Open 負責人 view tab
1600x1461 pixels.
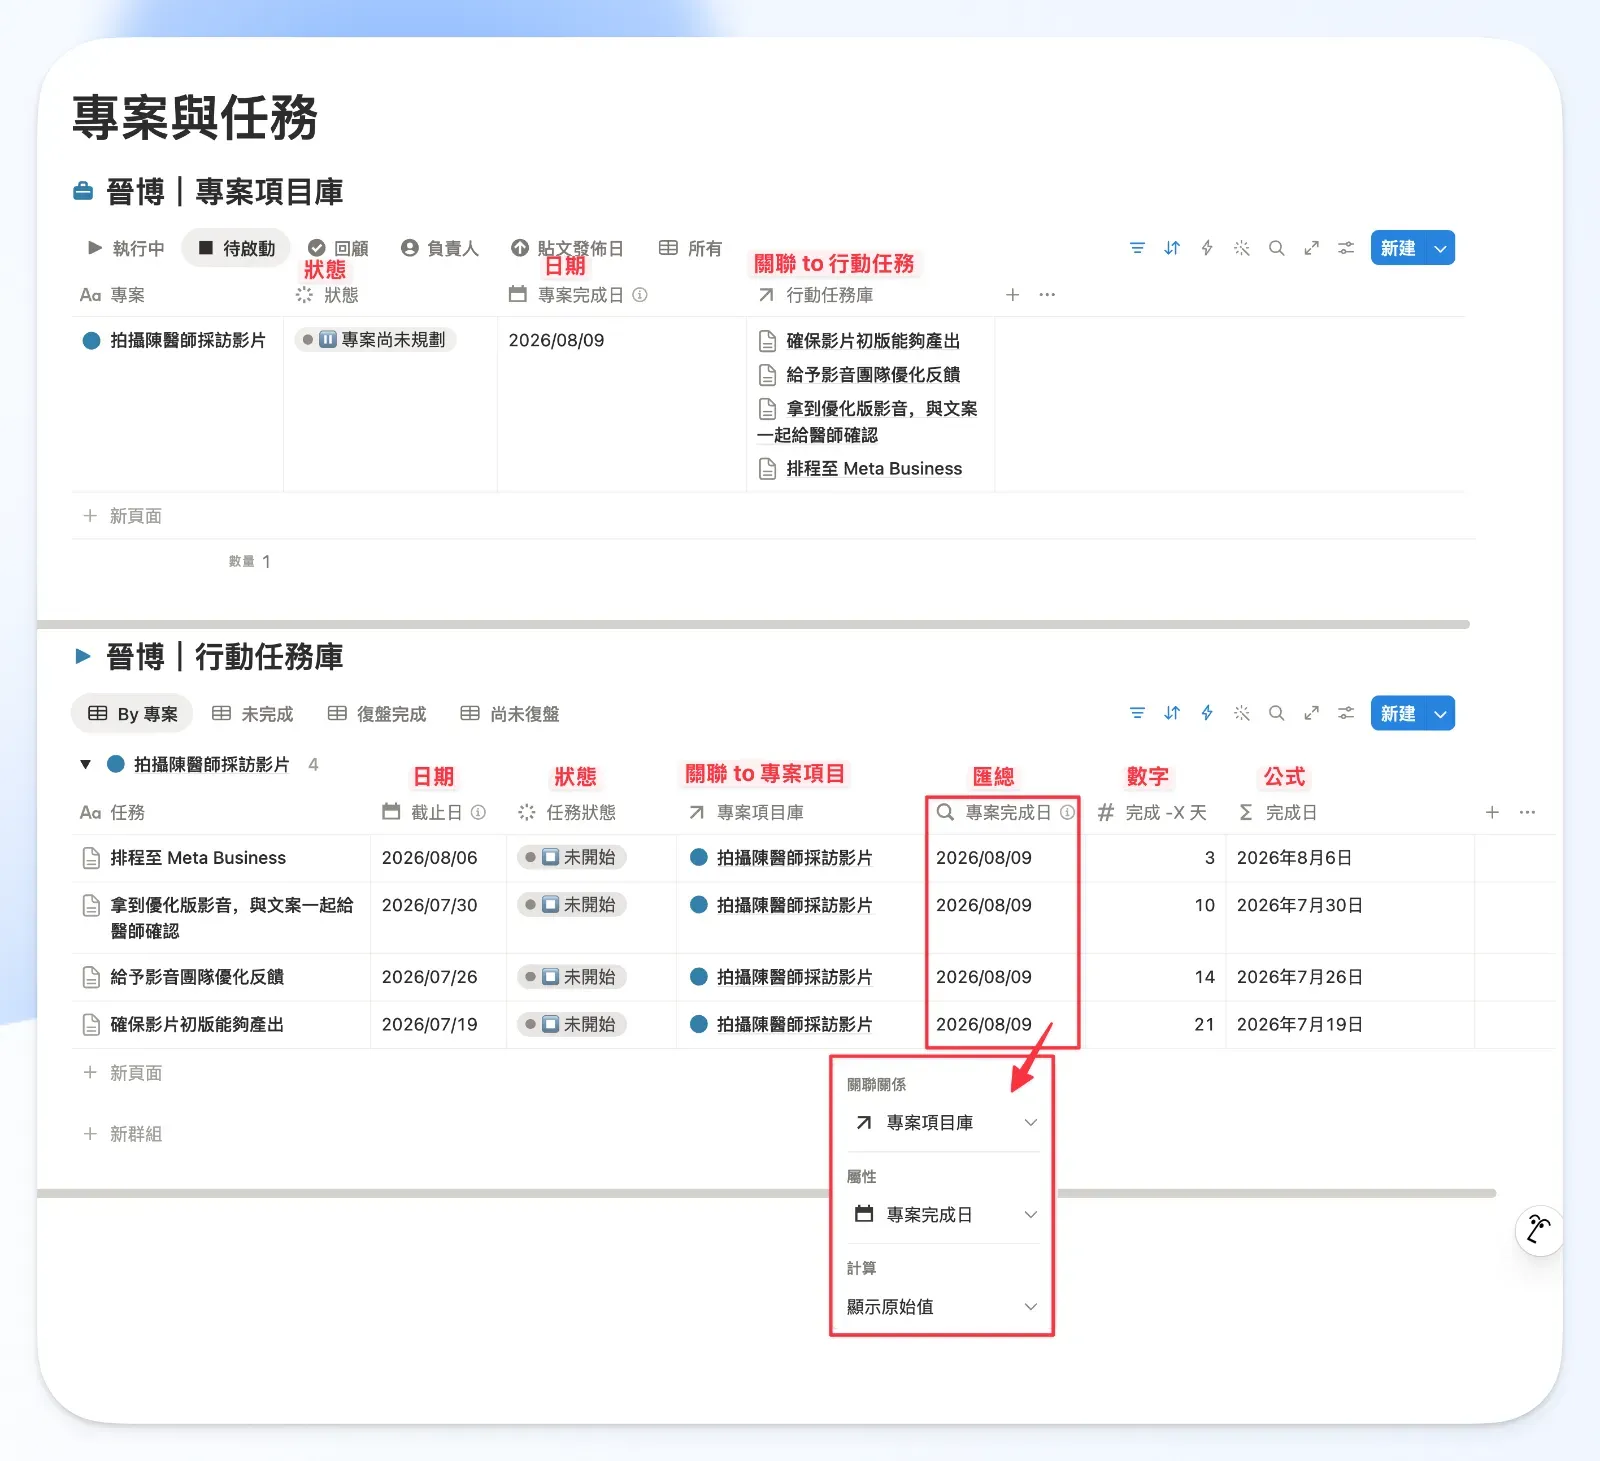[x=440, y=248]
